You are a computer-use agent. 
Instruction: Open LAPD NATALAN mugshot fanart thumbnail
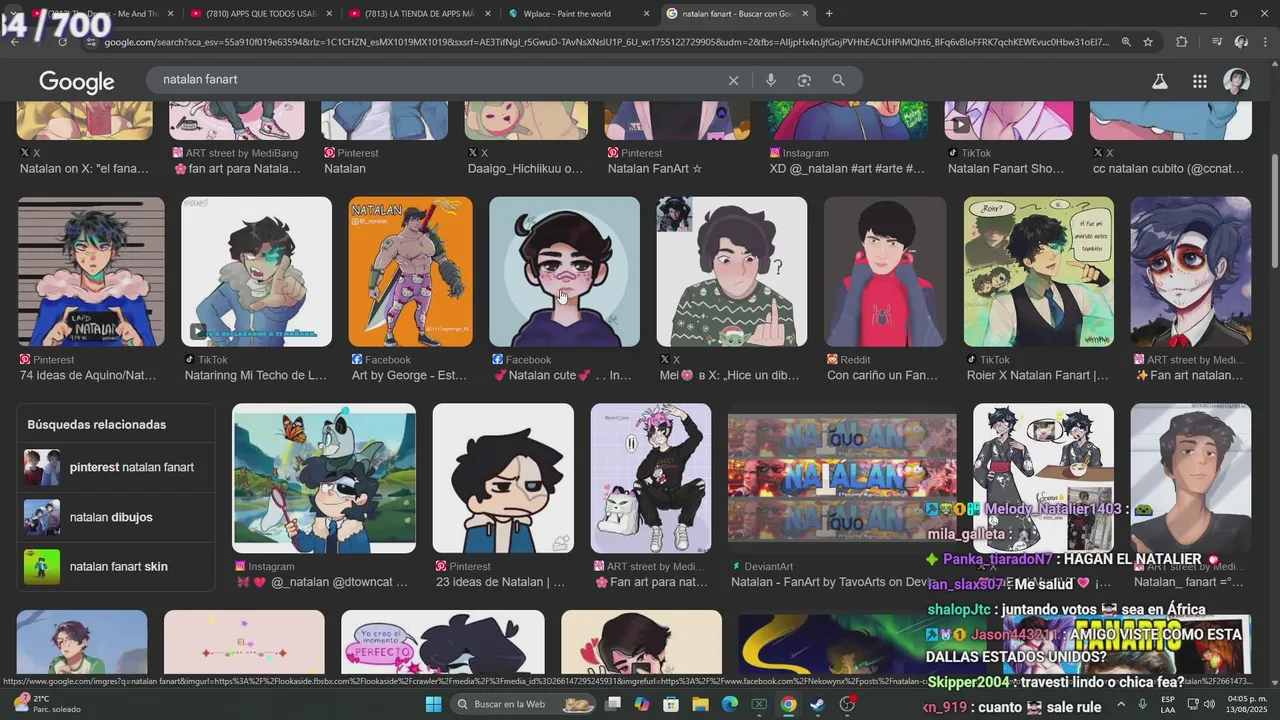point(91,271)
